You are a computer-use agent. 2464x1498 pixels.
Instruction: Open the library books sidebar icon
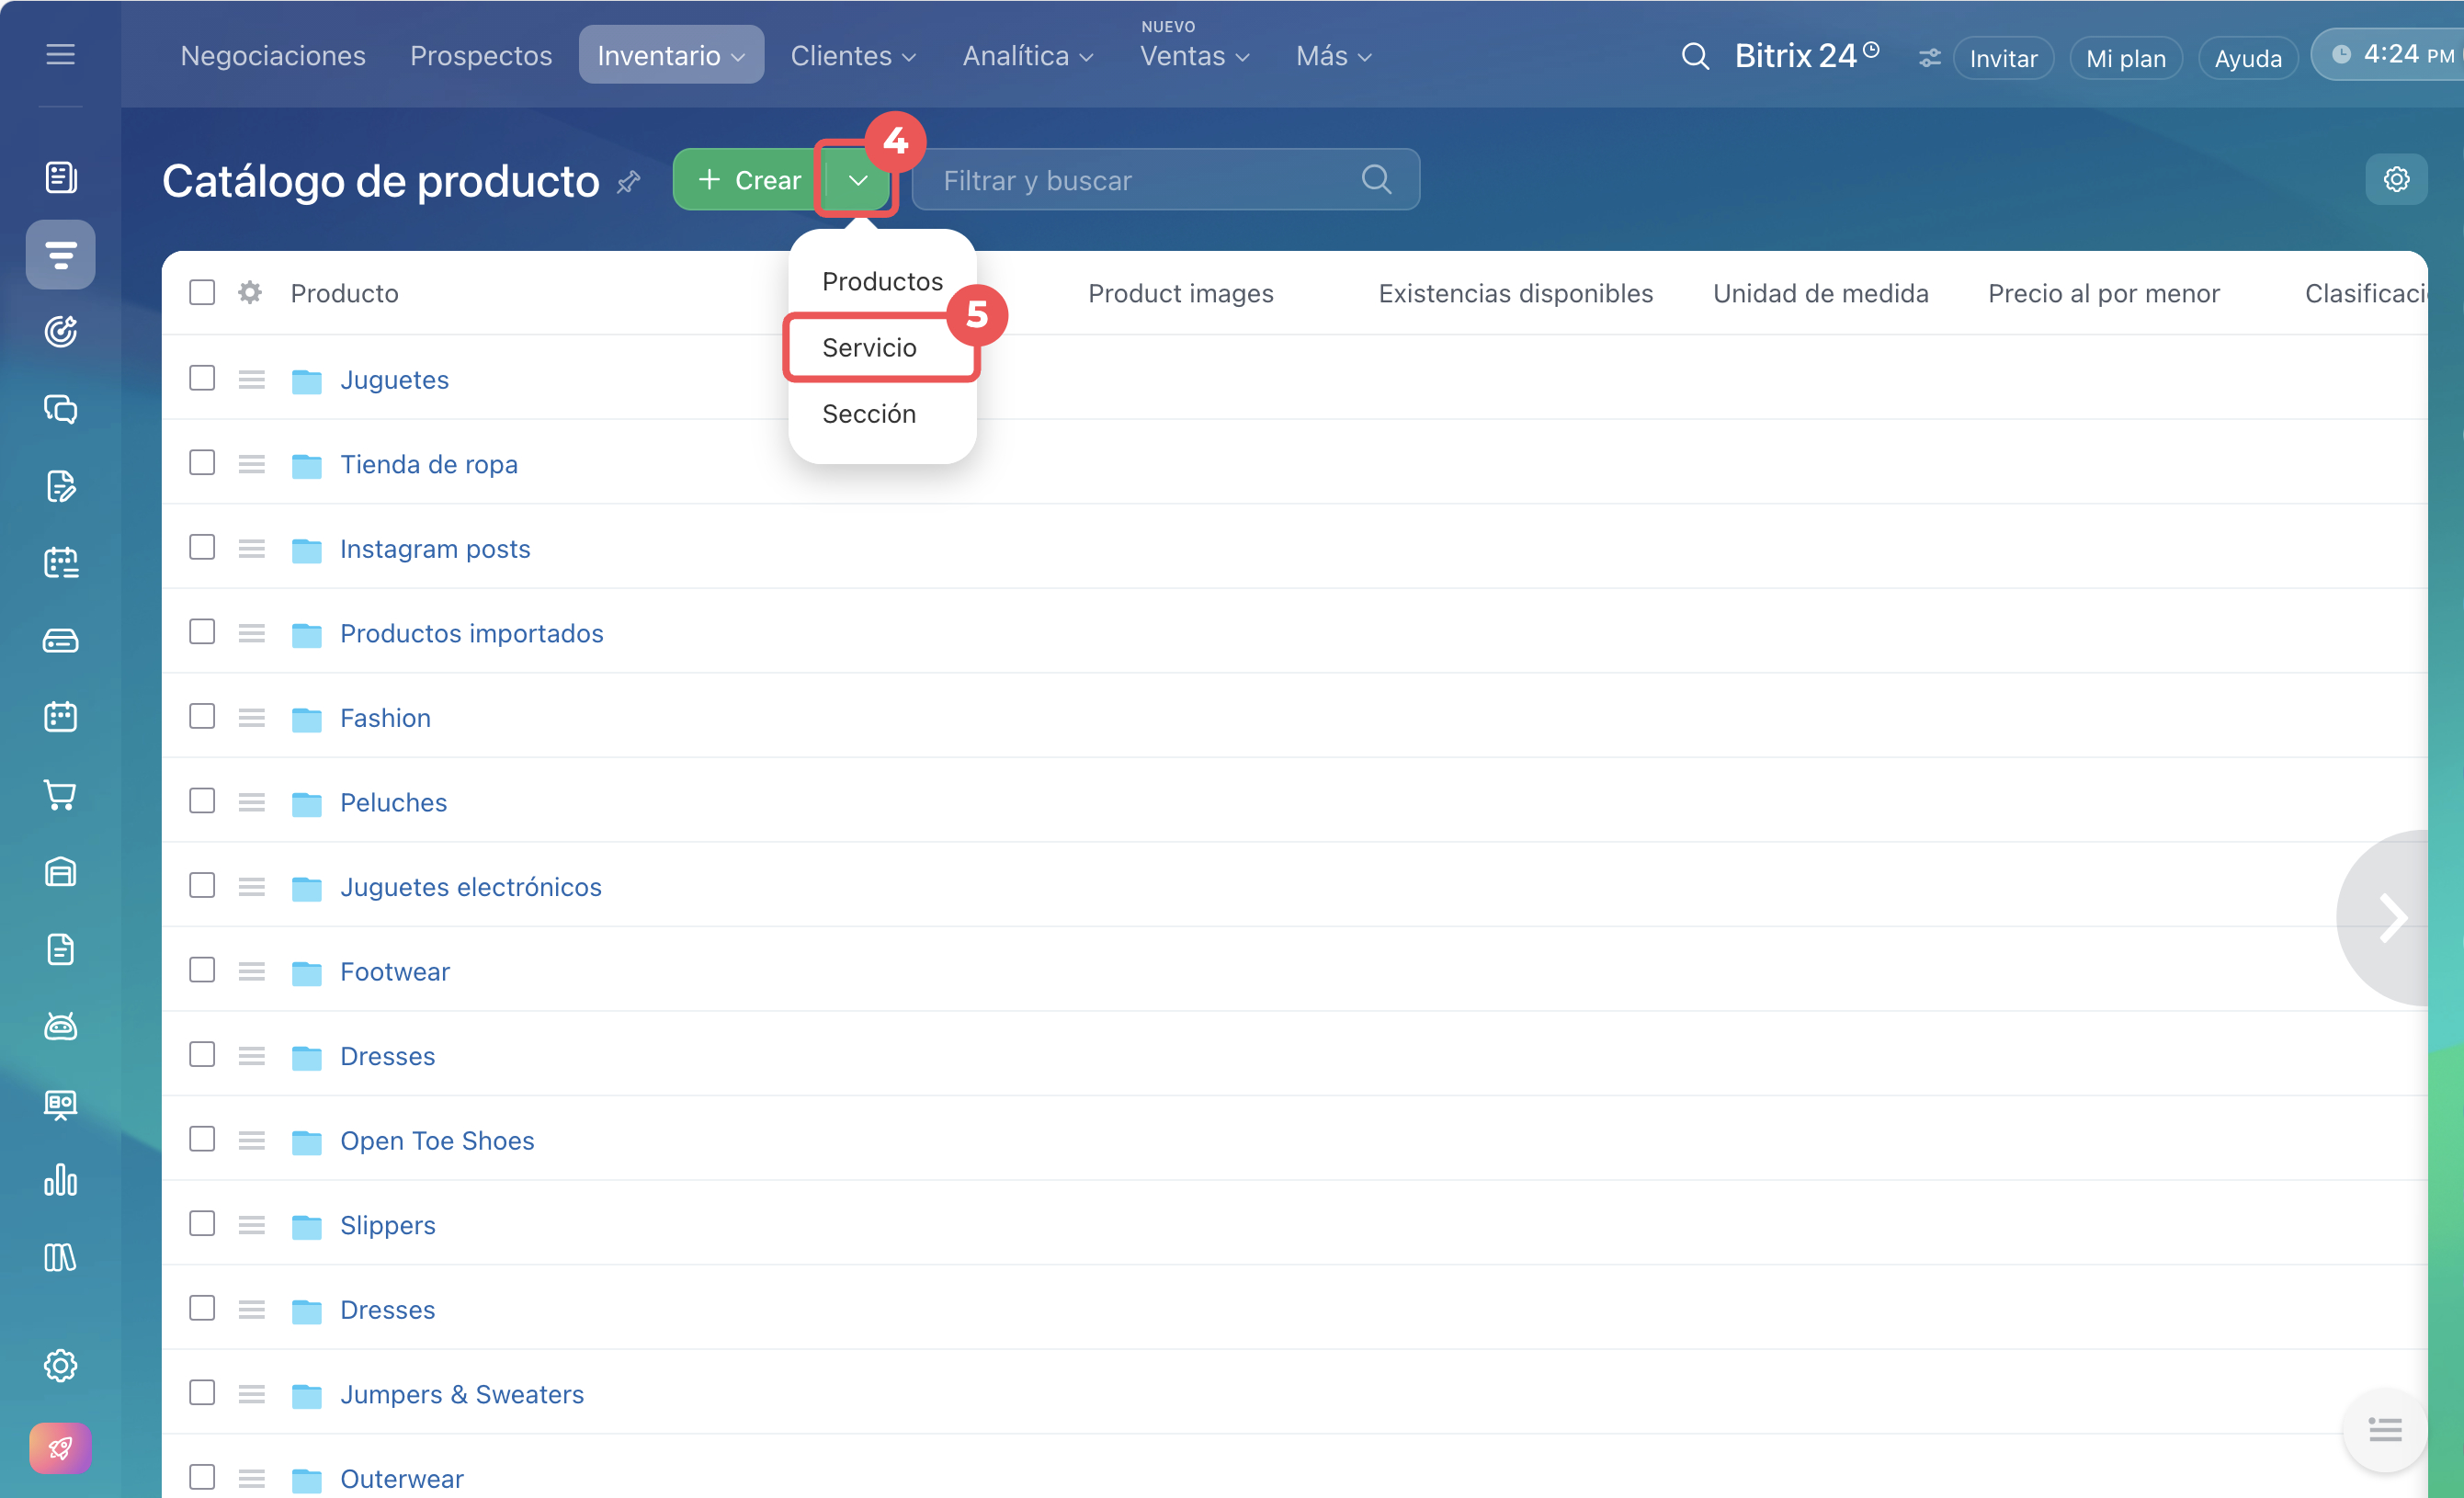[60, 1257]
